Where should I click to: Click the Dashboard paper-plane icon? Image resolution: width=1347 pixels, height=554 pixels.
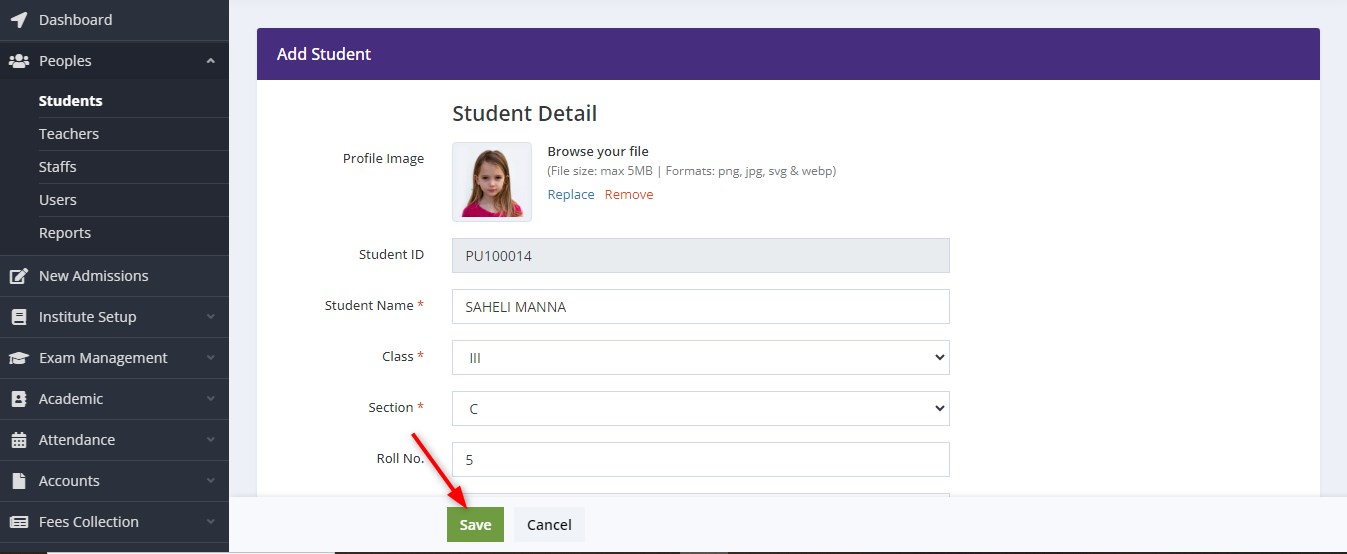(x=18, y=20)
